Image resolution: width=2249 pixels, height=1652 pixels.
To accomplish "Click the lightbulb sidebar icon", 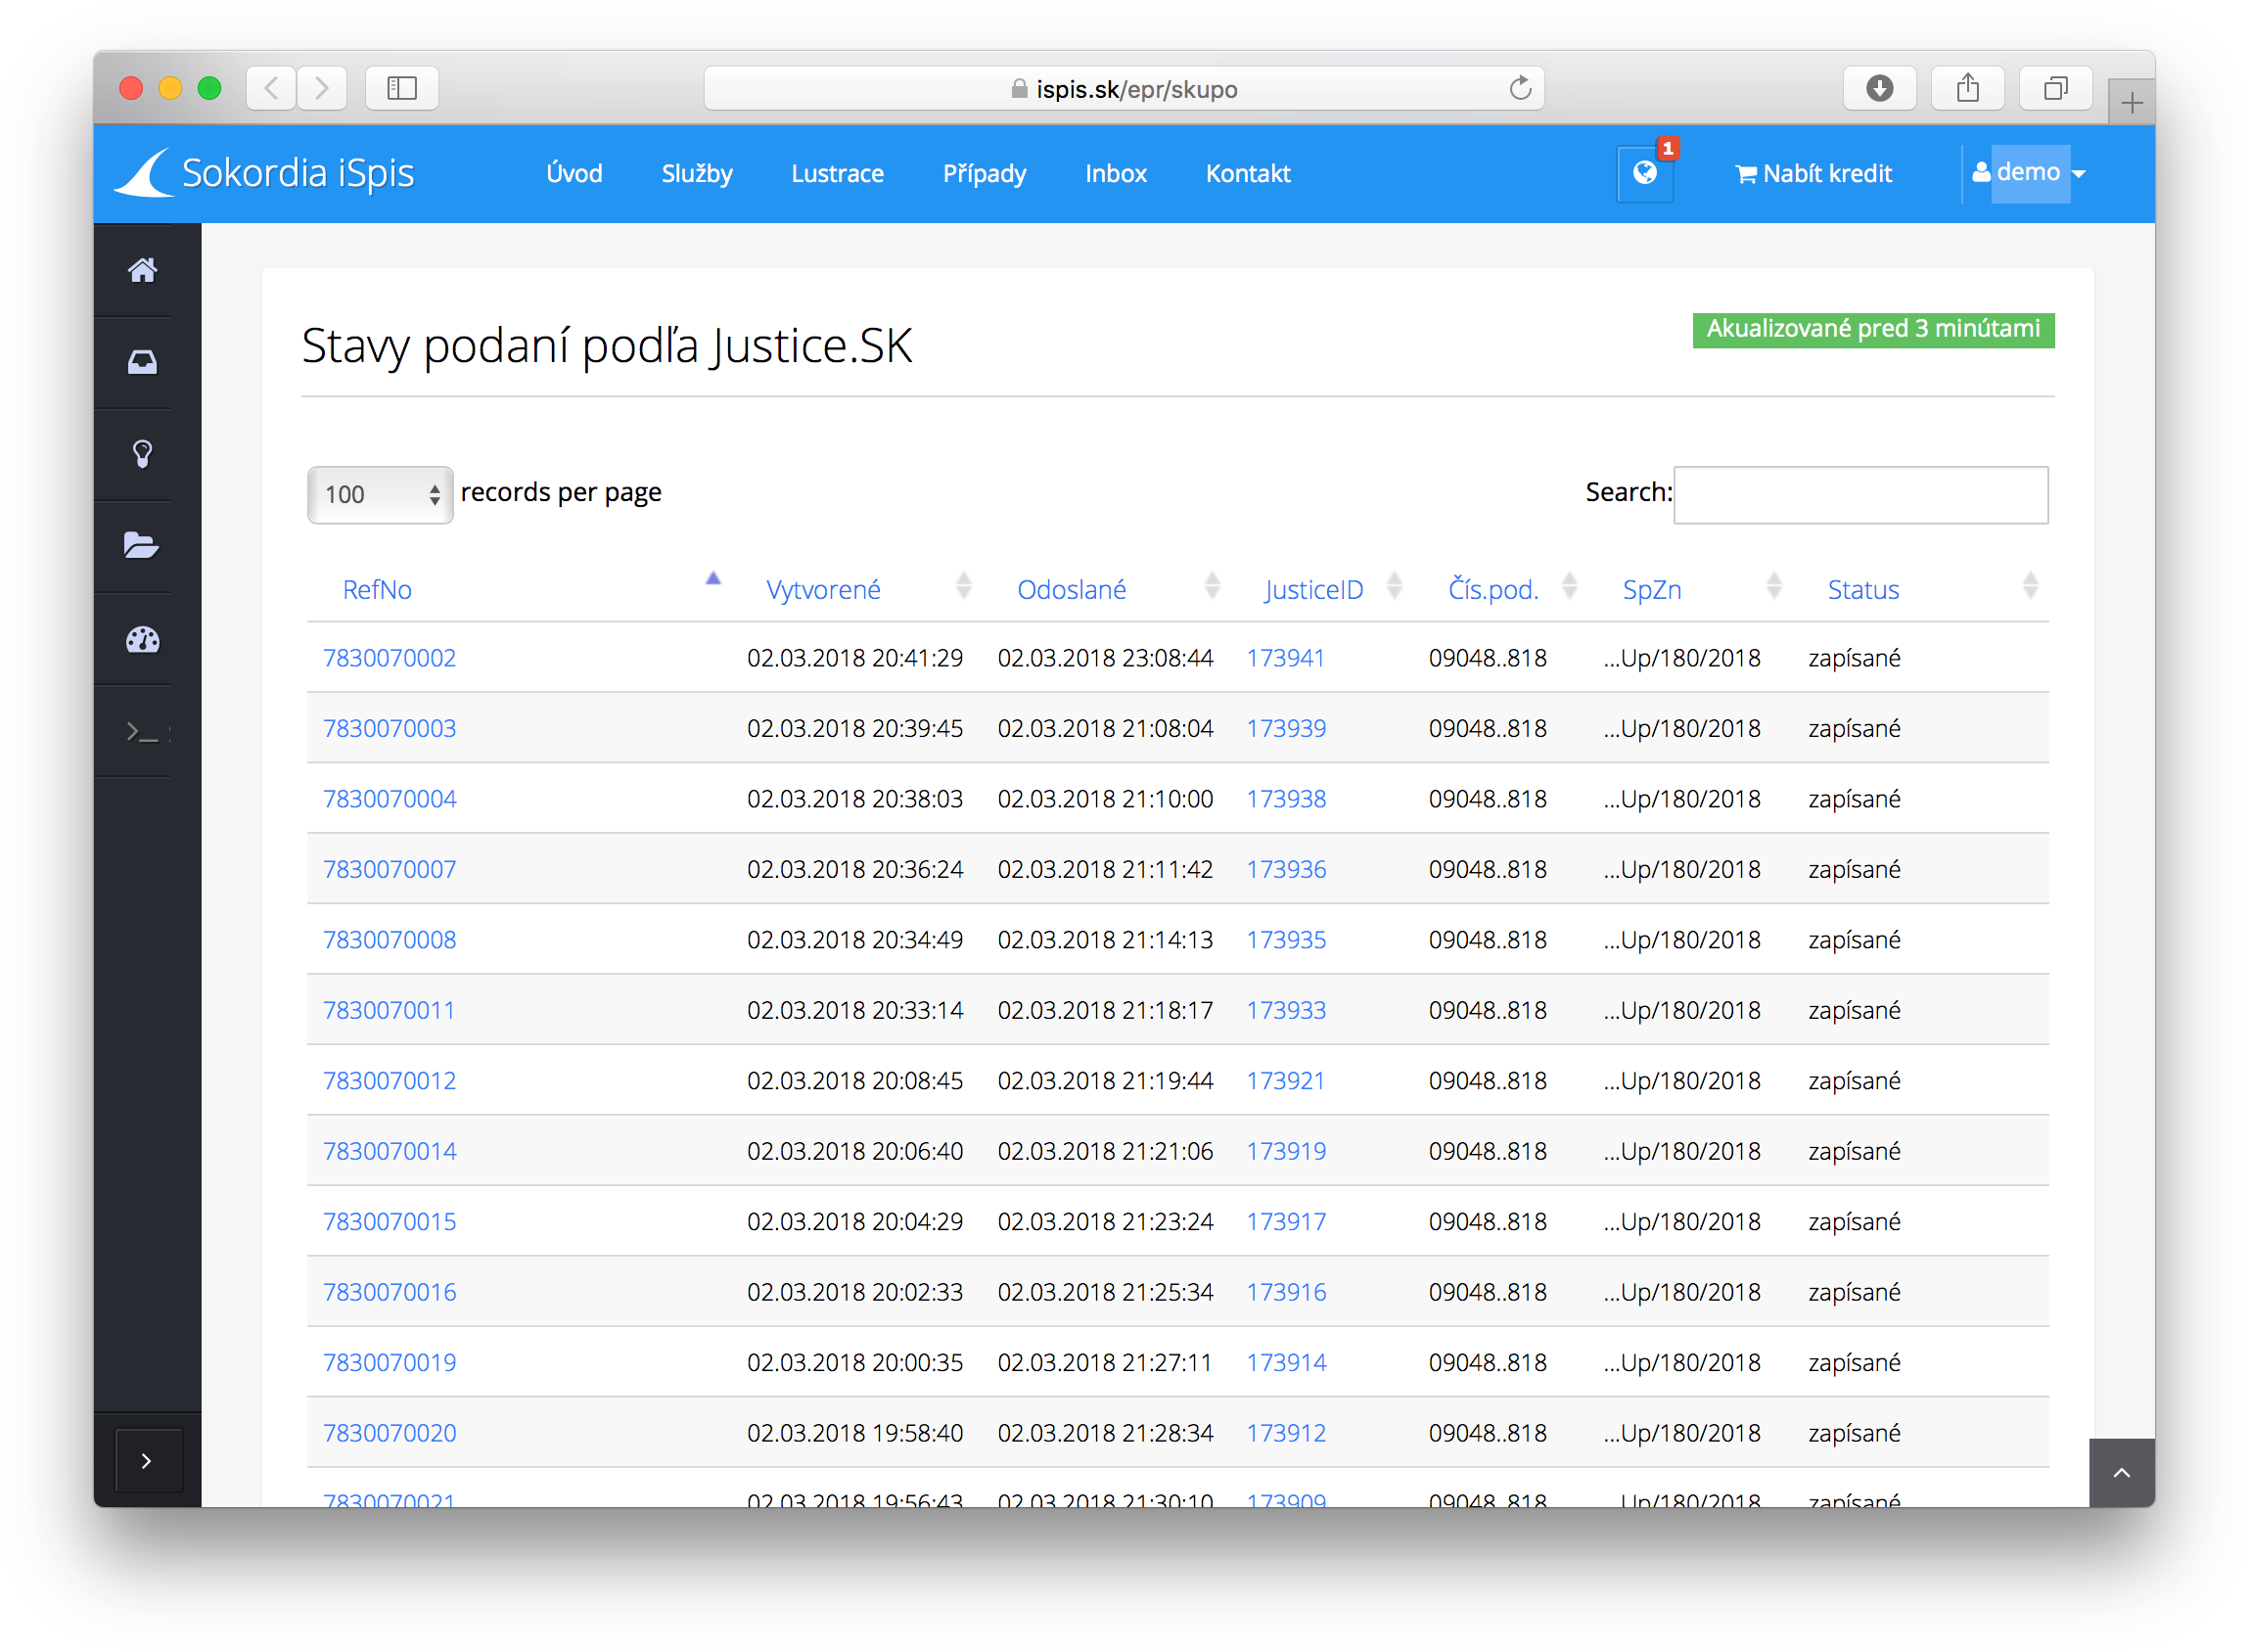I will [x=142, y=454].
